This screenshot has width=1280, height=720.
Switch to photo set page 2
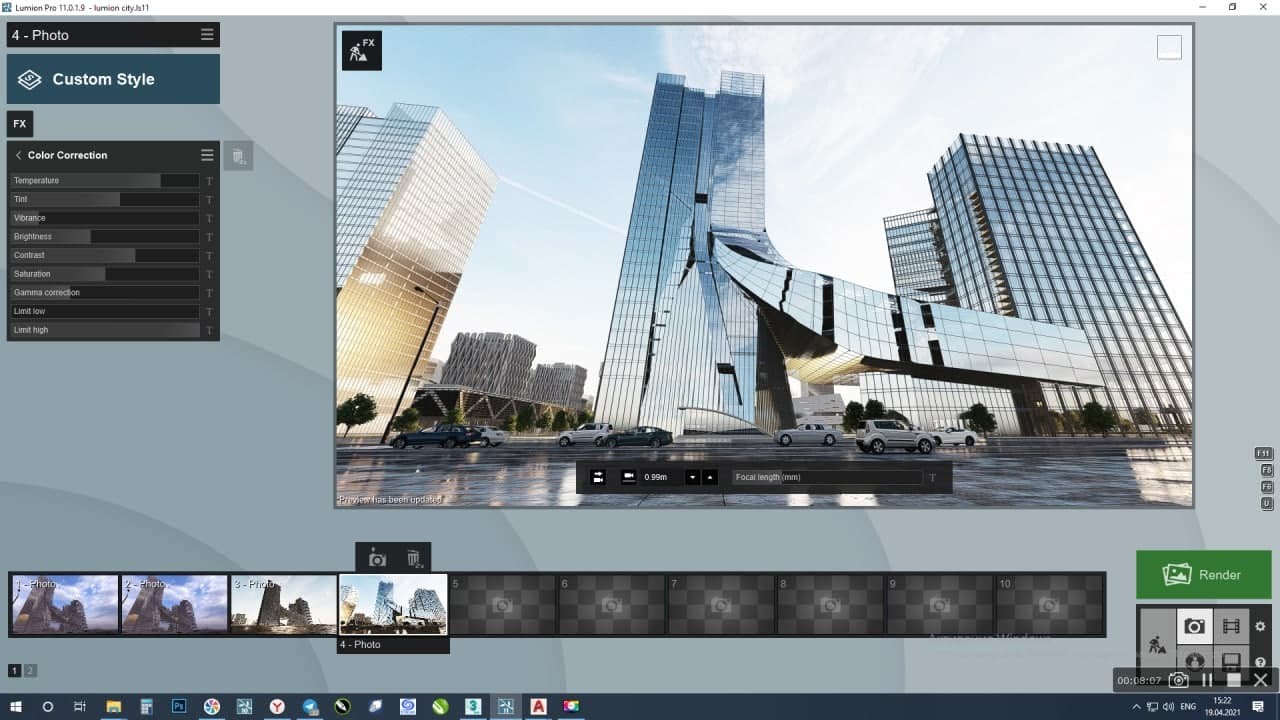coord(30,671)
